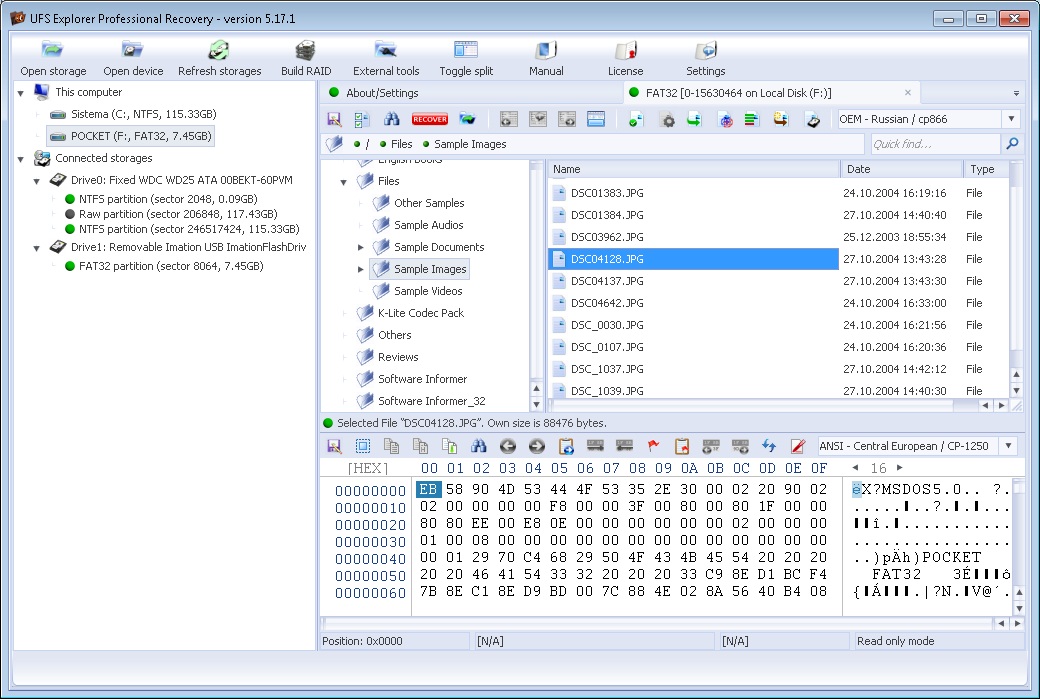Click the Quick find magnifier search icon
1040x699 pixels.
[1012, 144]
